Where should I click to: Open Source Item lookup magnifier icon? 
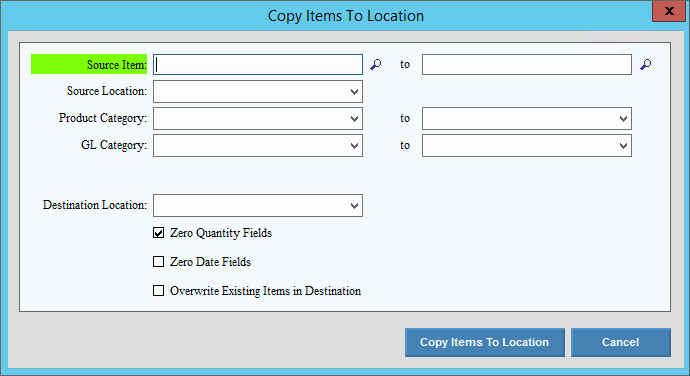(376, 65)
